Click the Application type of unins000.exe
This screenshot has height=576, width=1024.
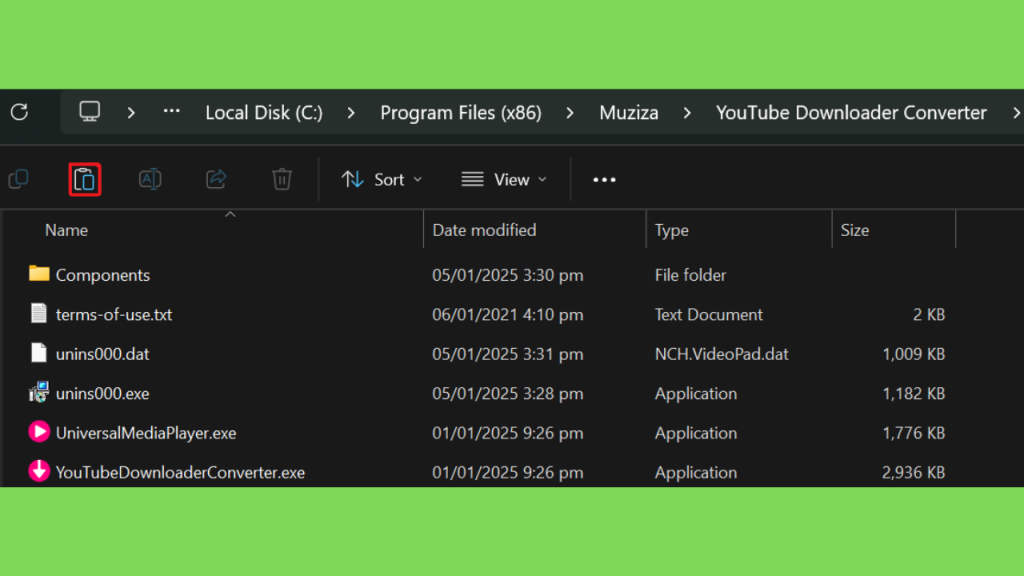coord(696,394)
